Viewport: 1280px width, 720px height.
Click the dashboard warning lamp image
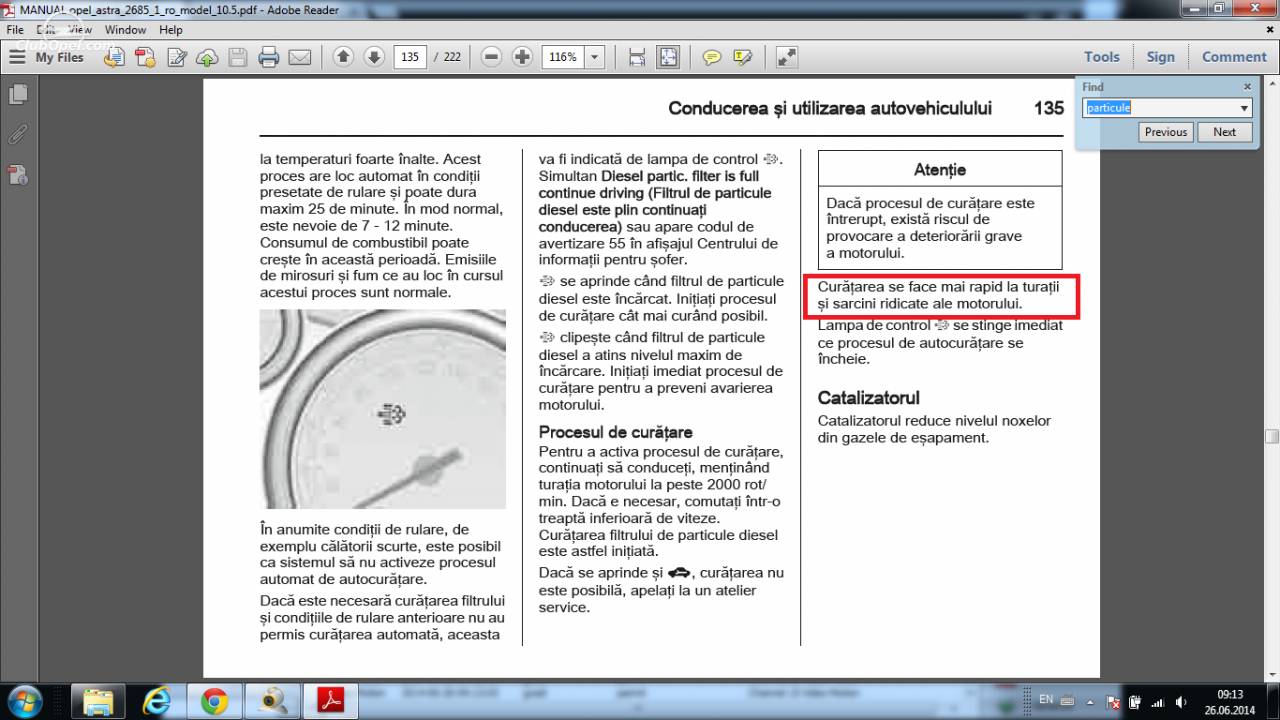pos(383,410)
